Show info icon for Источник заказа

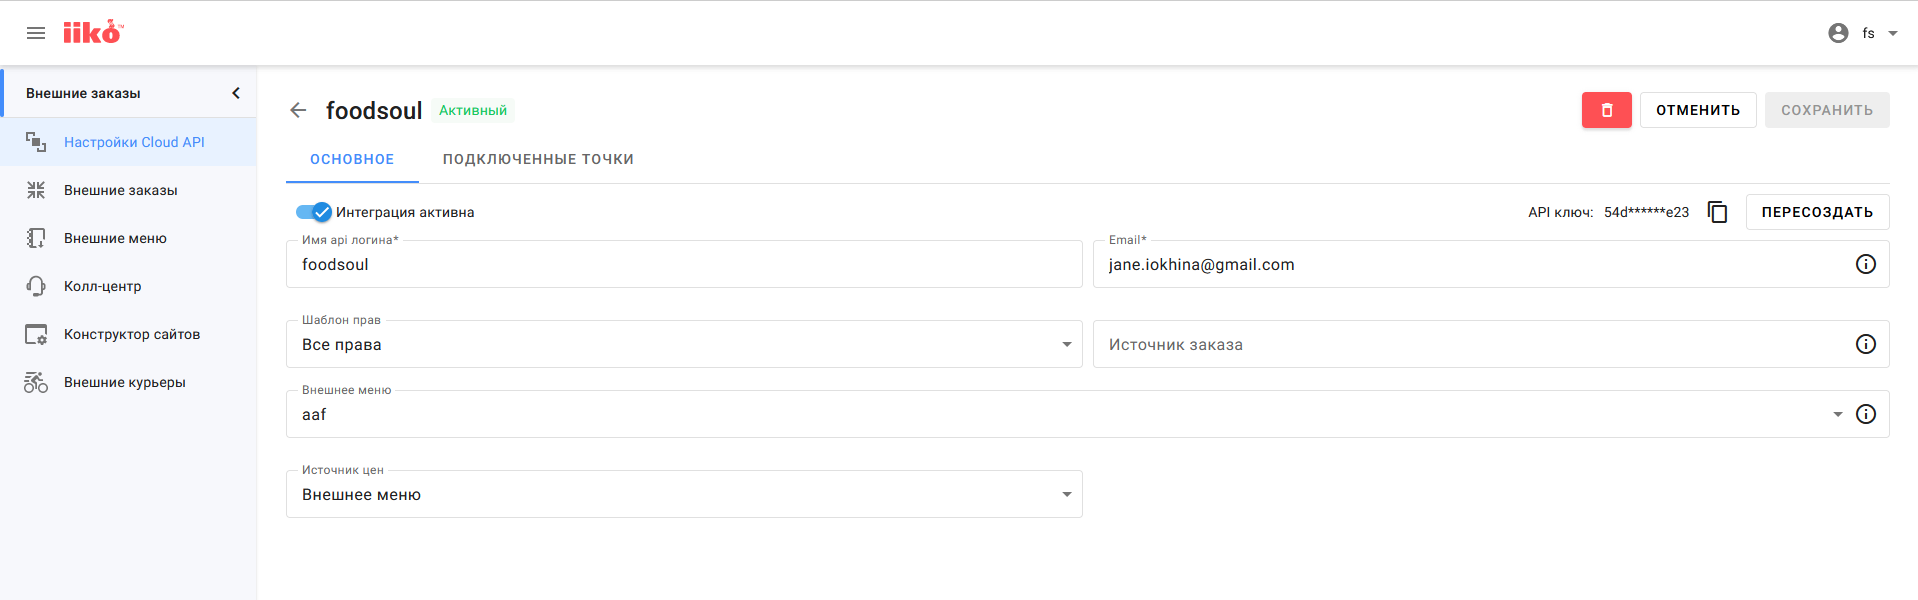point(1865,344)
